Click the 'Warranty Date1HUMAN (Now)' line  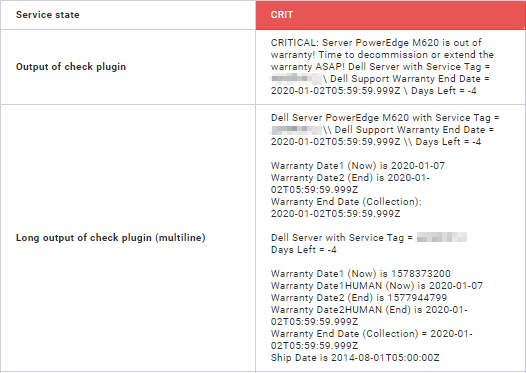pyautogui.click(x=377, y=286)
